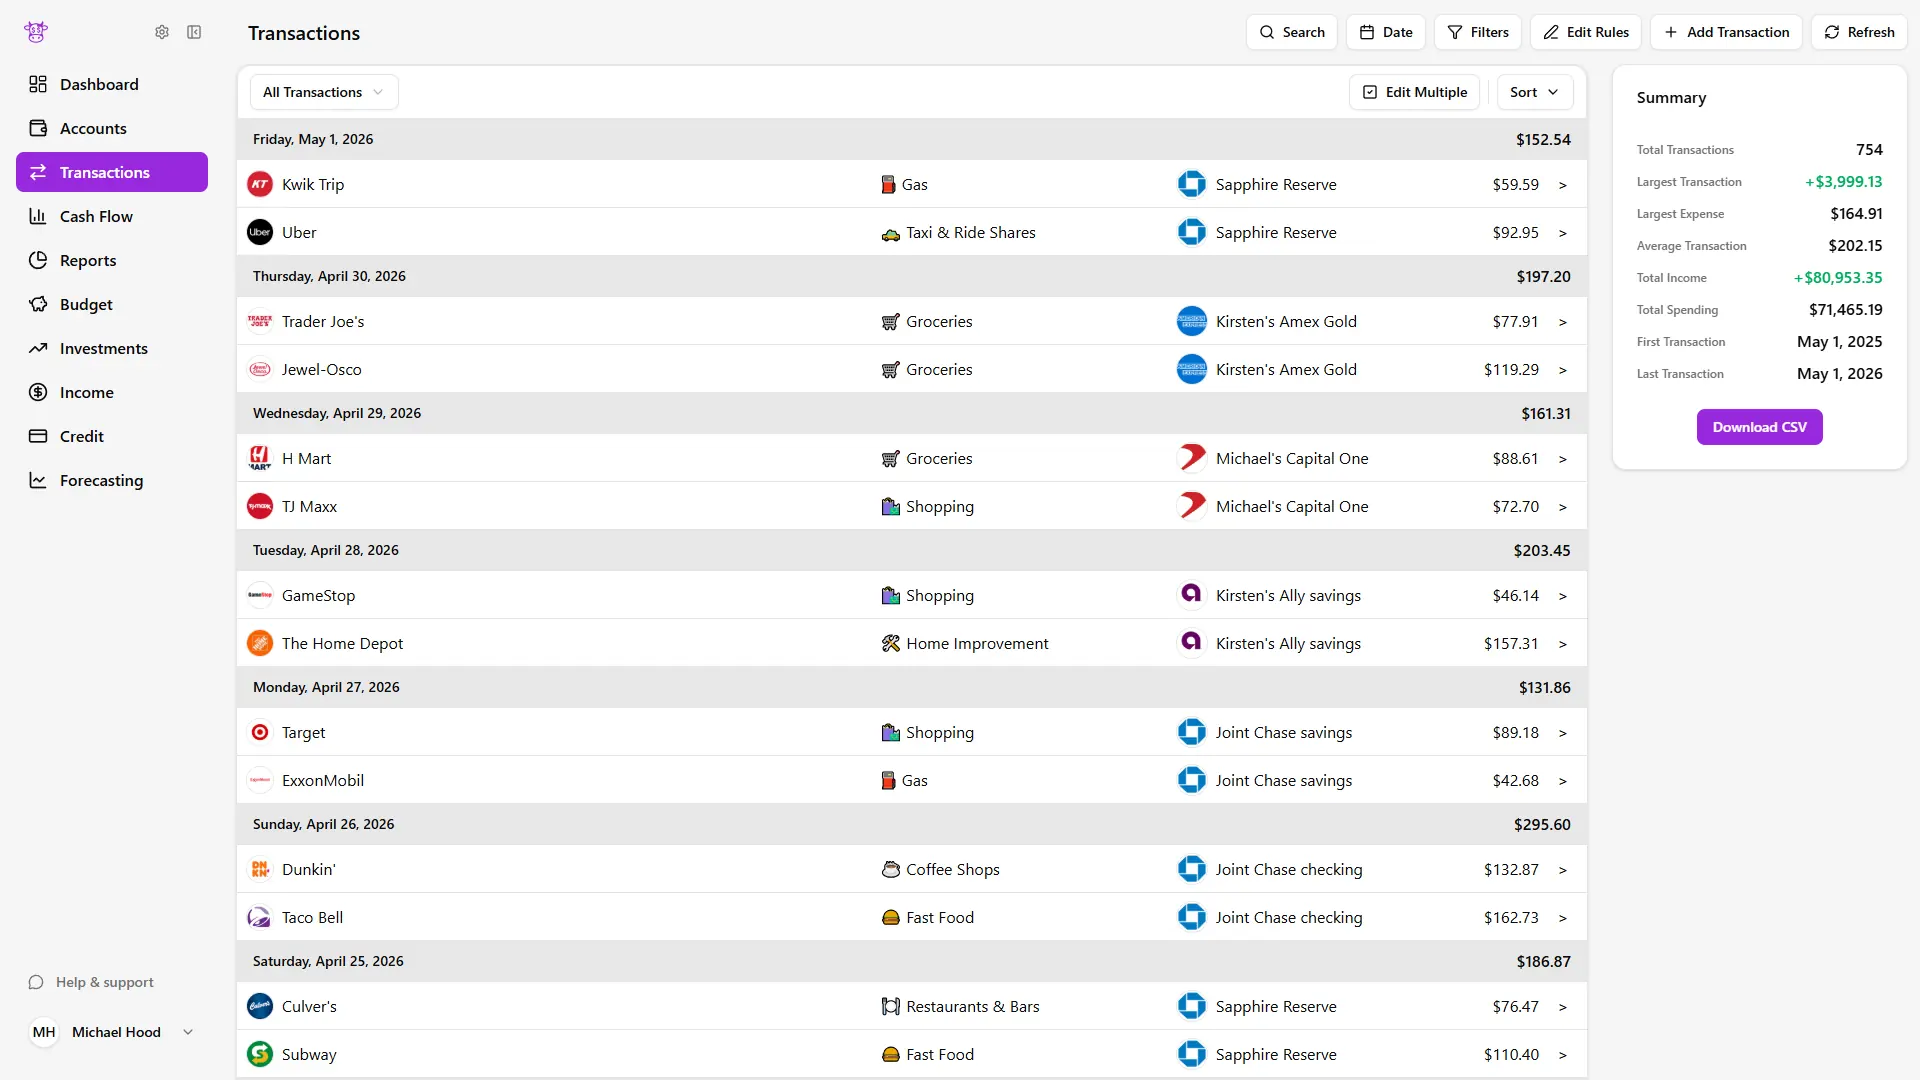Expand the ExxonMobil transaction details arrow

pyautogui.click(x=1562, y=781)
